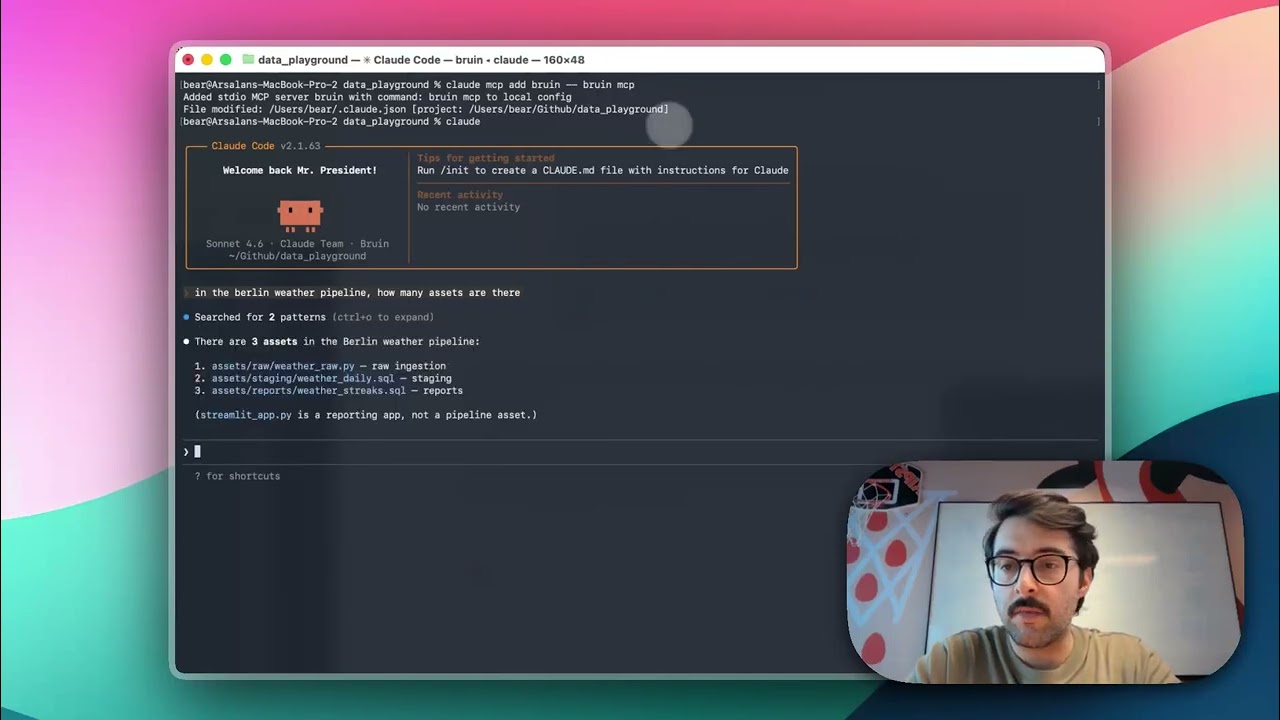Click 'Run /init to create a CLAUDE.md' tip
The height and width of the screenshot is (720, 1280).
tap(603, 170)
